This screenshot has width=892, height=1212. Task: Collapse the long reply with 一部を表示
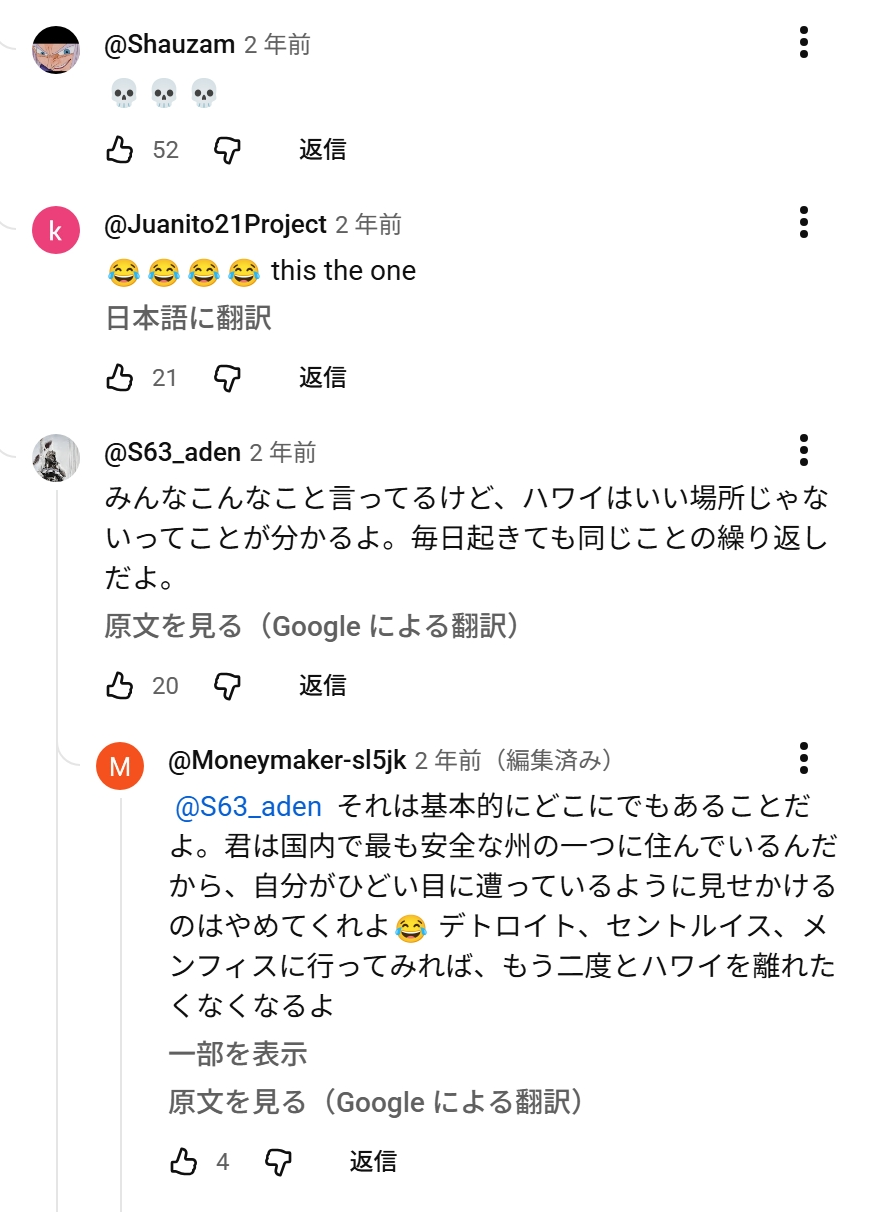(237, 1054)
